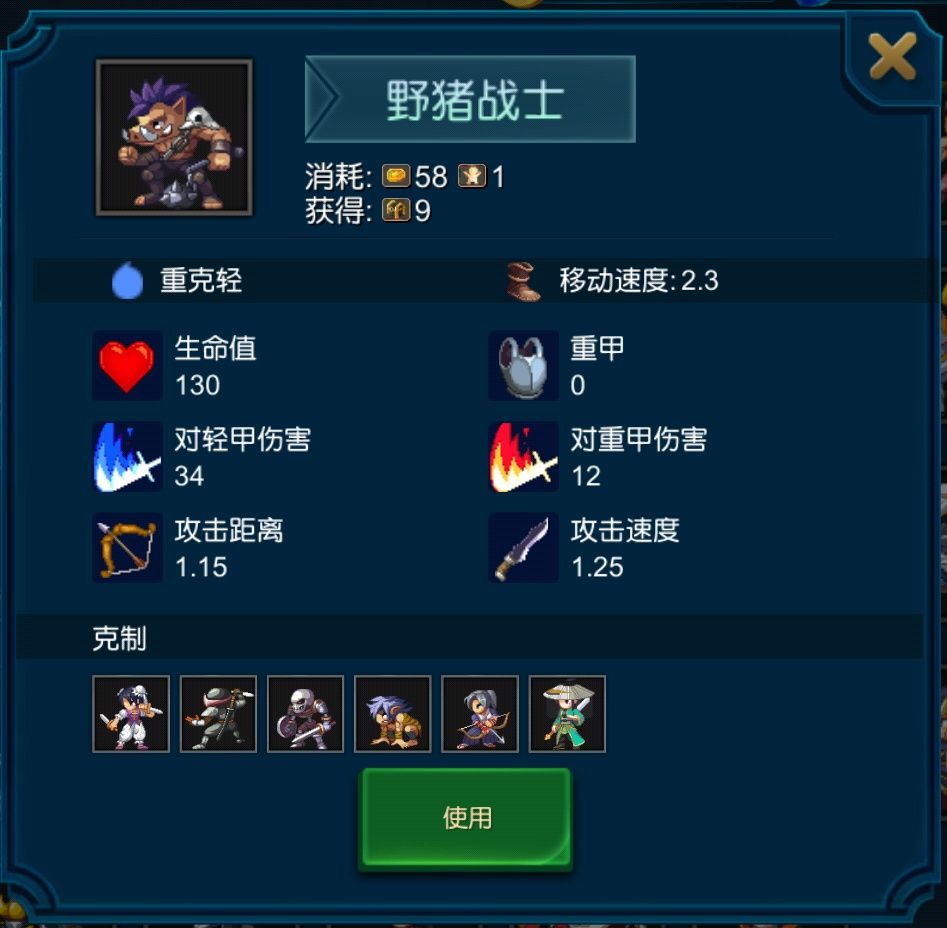The height and width of the screenshot is (928, 947).
Task: Select the first countered unit with white turban
Action: pos(131,714)
